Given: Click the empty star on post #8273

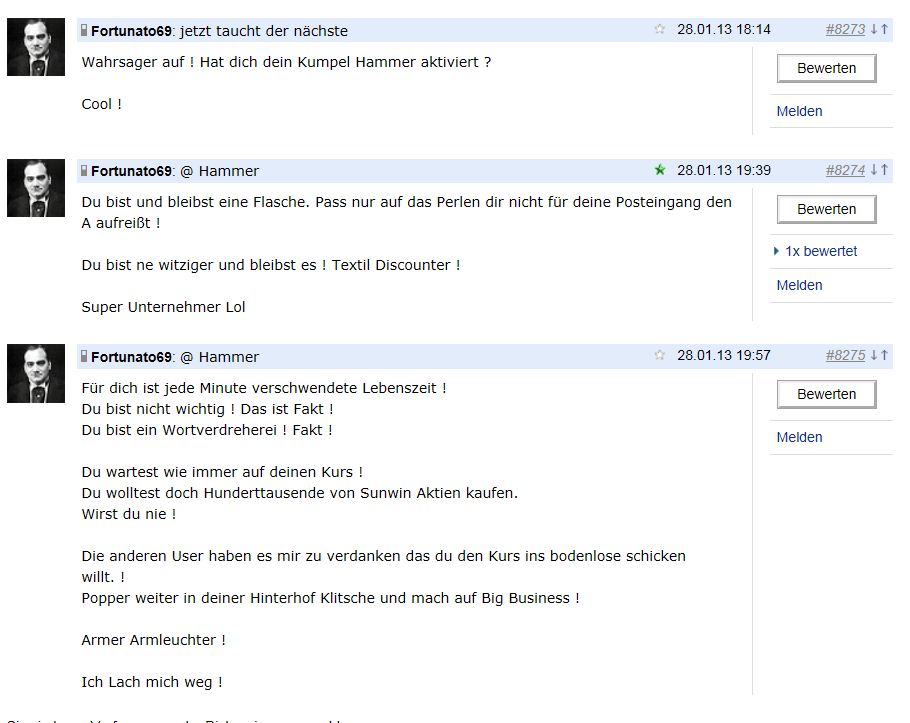Looking at the screenshot, I should (659, 29).
